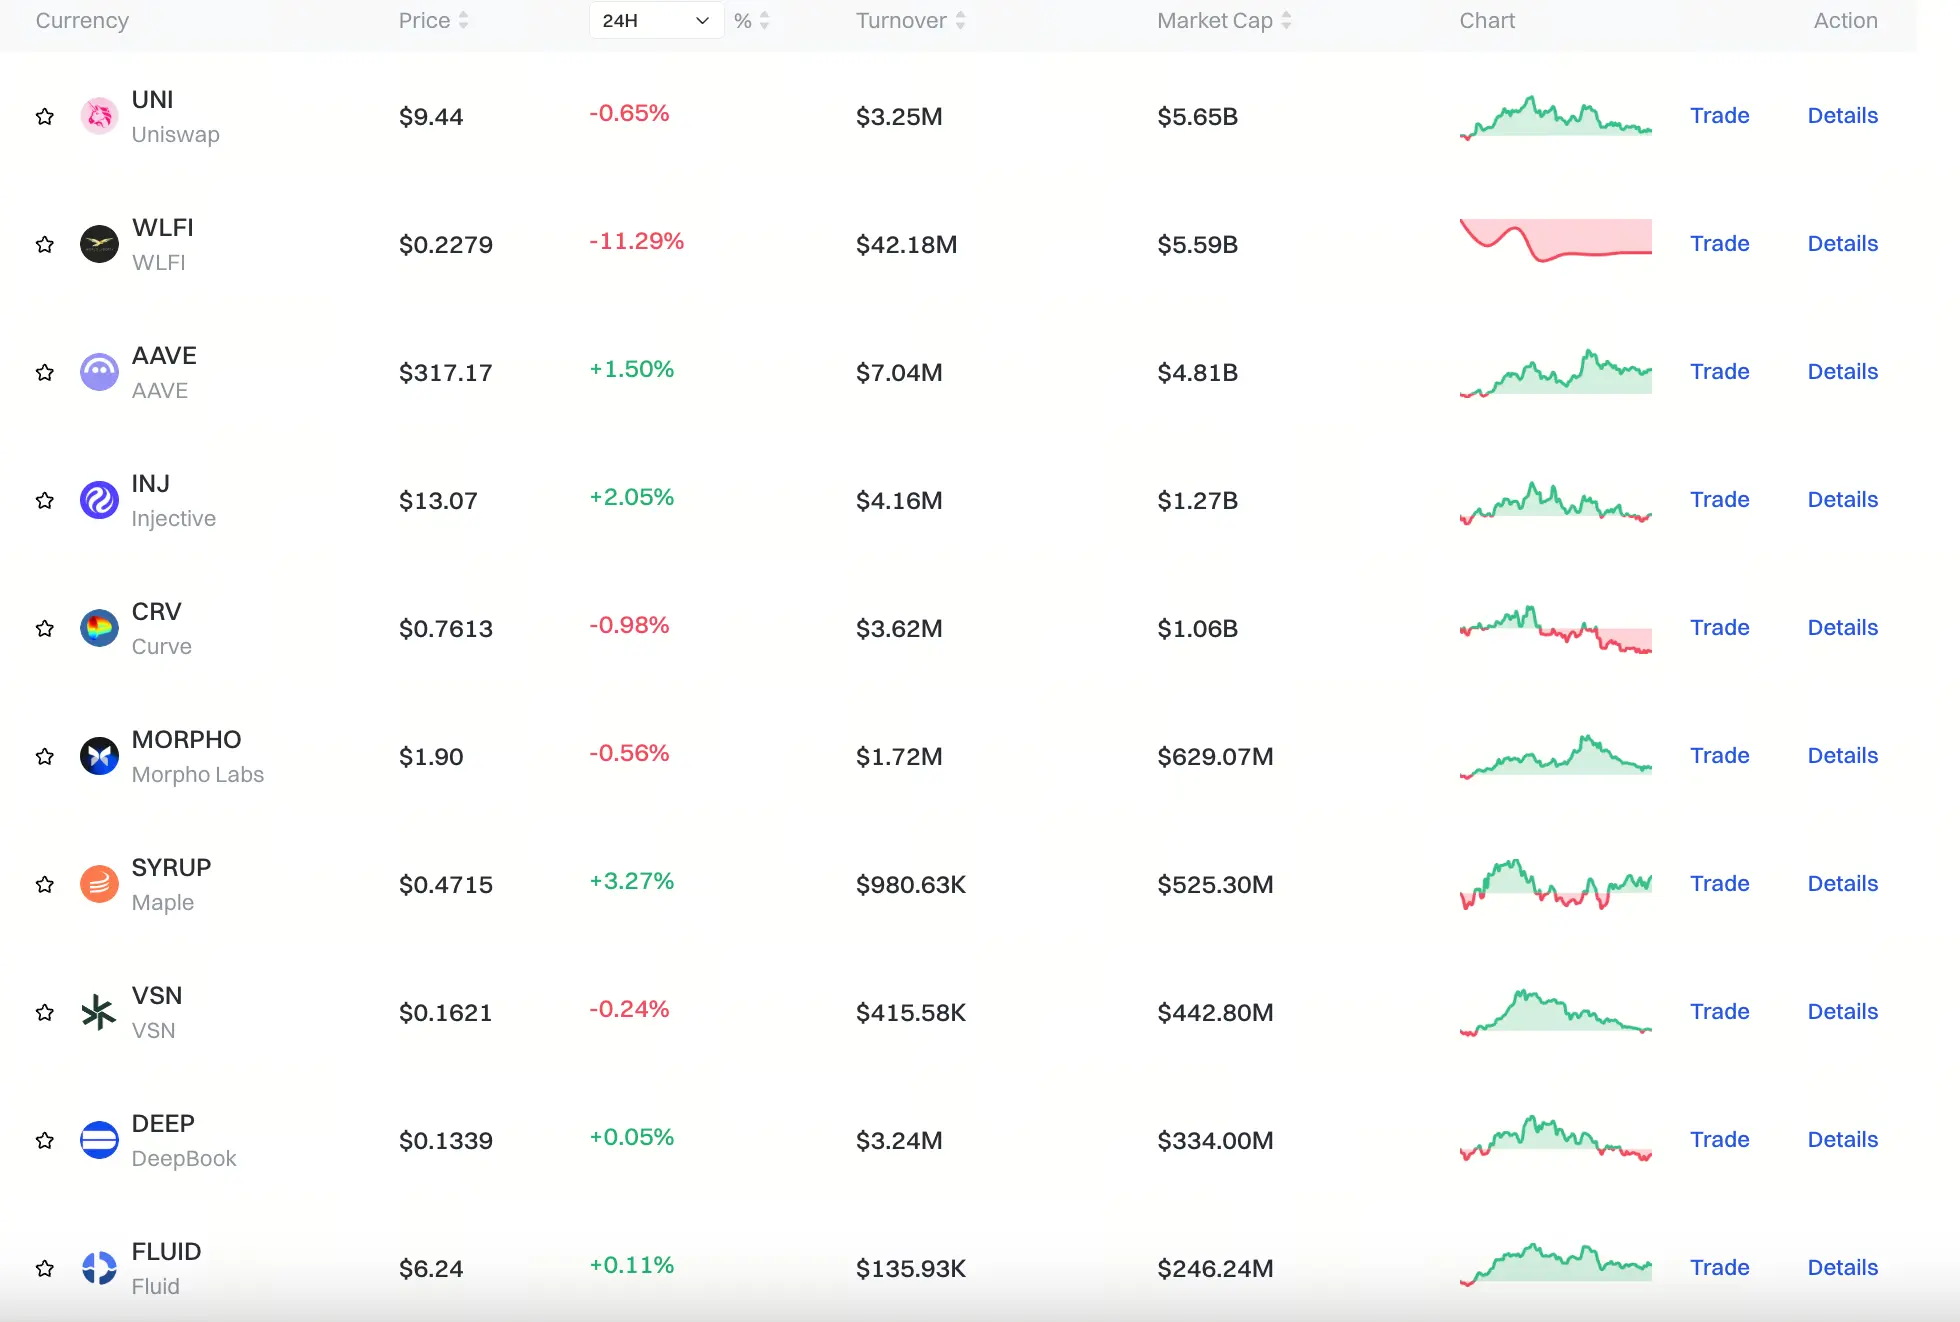Screen dimensions: 1960x1322
Task: Select Details for CRV
Action: coord(1842,628)
